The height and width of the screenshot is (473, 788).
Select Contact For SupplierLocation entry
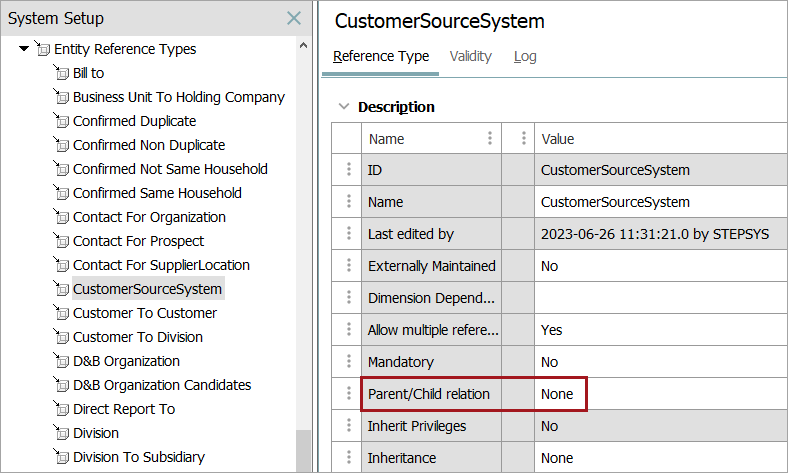click(x=161, y=265)
